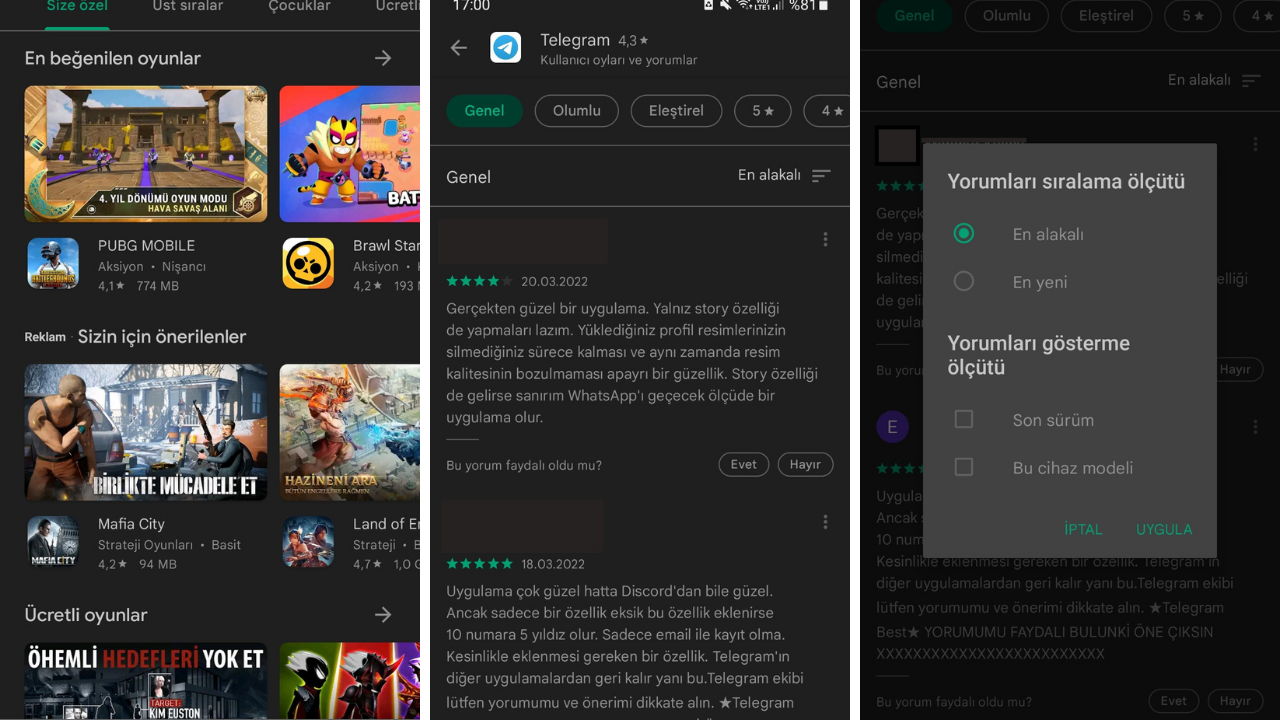Open the En alakalı sort dropdown in middle screen
1280x720 pixels.
[784, 176]
